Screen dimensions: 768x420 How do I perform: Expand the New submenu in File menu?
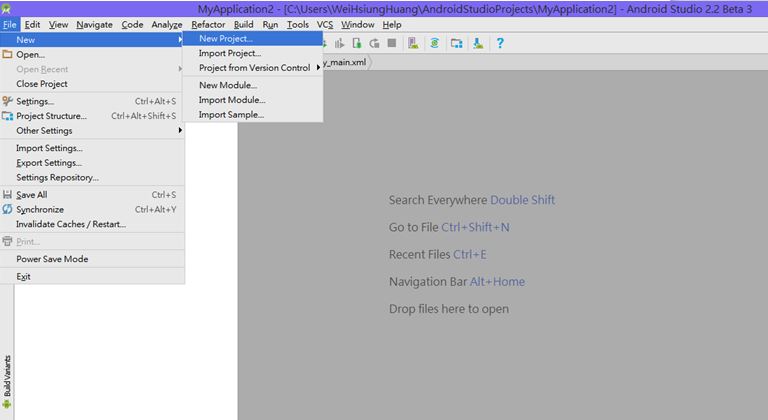pos(92,40)
